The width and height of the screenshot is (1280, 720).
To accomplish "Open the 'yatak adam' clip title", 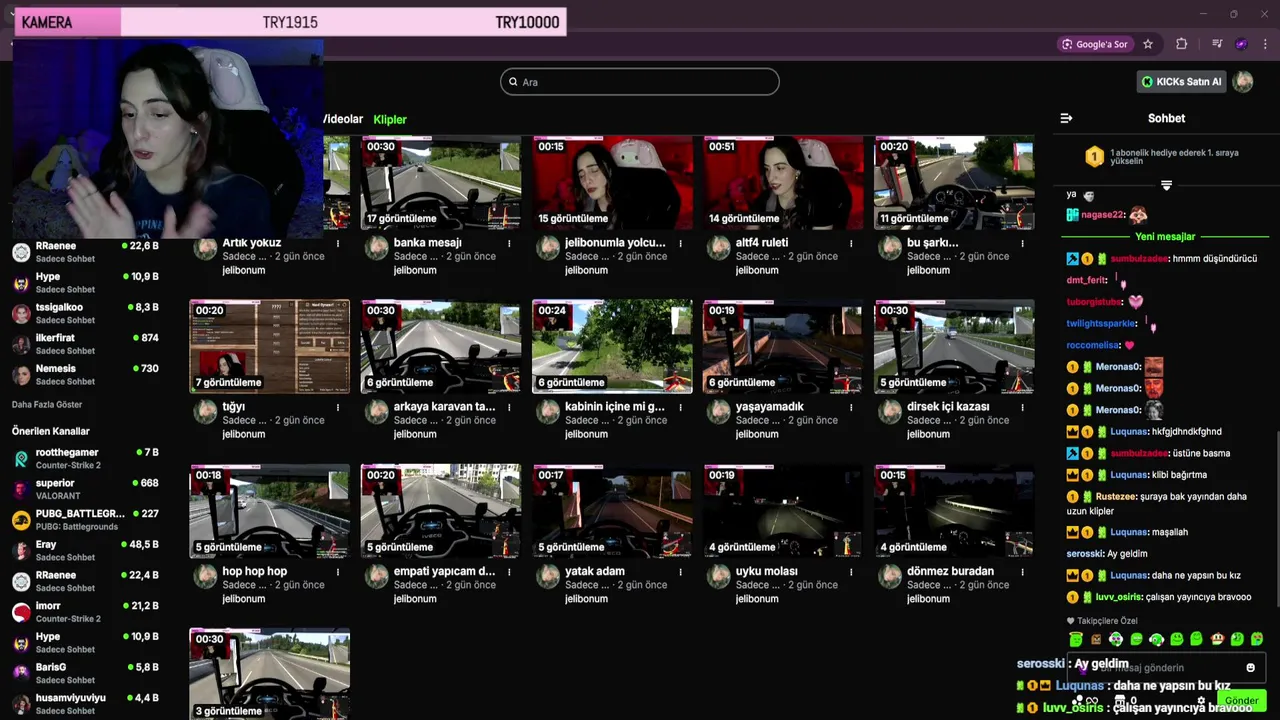I will click(595, 572).
